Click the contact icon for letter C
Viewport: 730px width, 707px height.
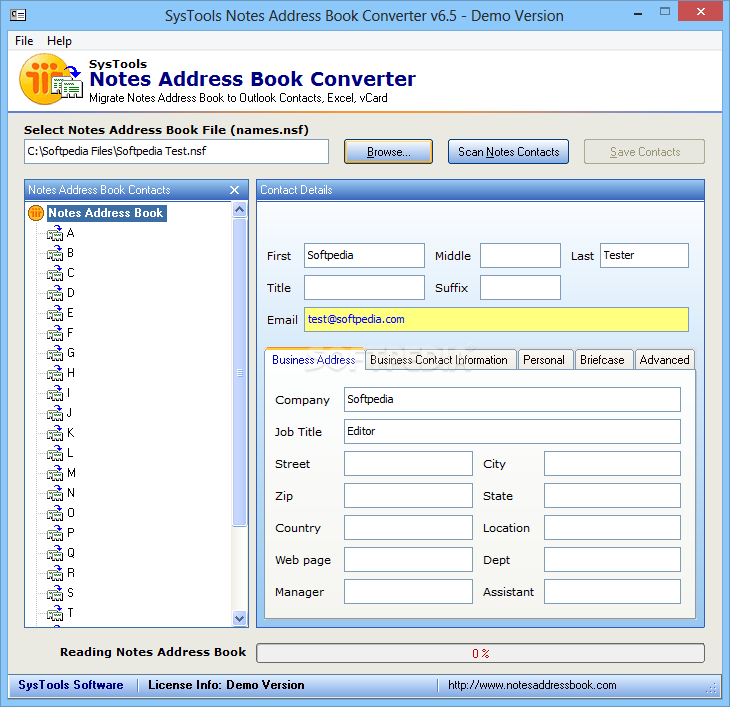[55, 273]
